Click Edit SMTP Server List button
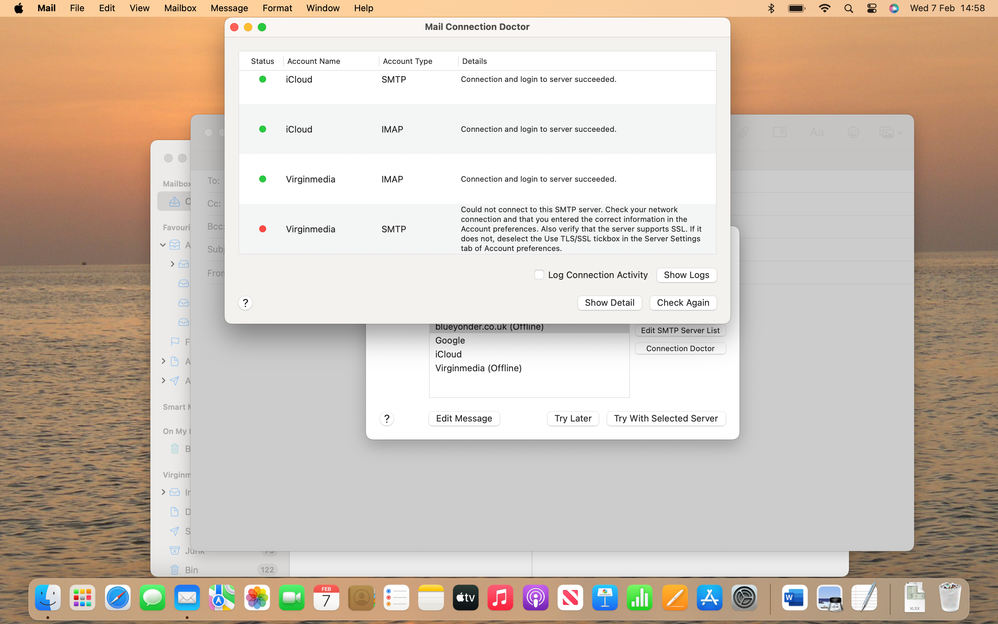Image resolution: width=998 pixels, height=624 pixels. [x=680, y=330]
